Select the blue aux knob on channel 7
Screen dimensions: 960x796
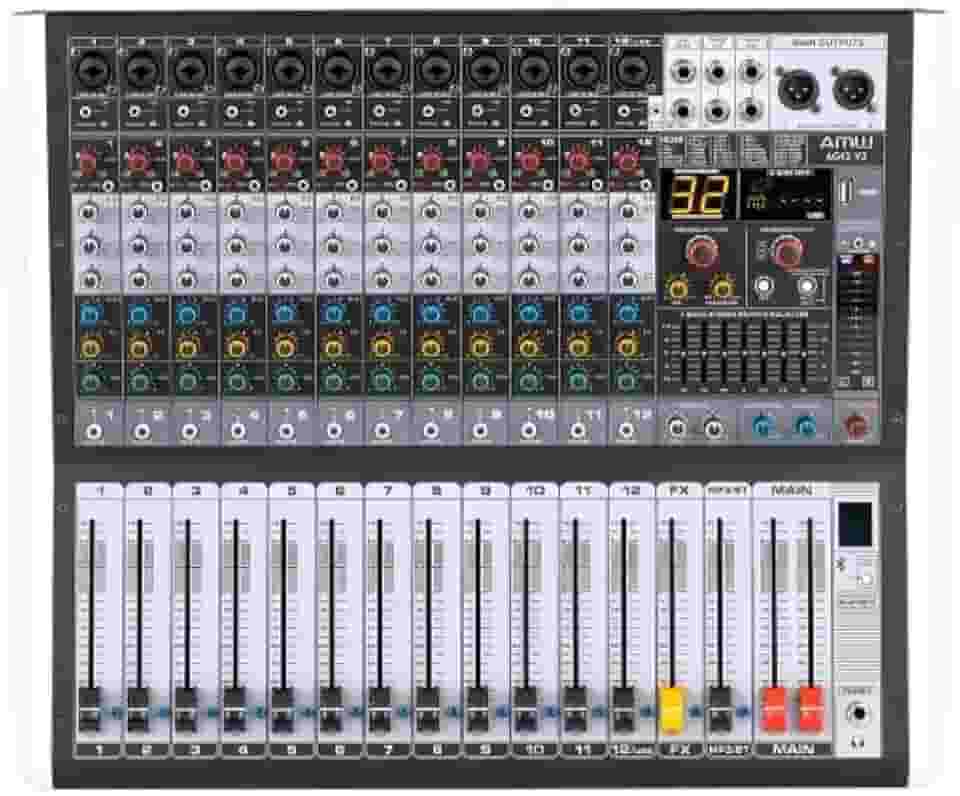383,313
